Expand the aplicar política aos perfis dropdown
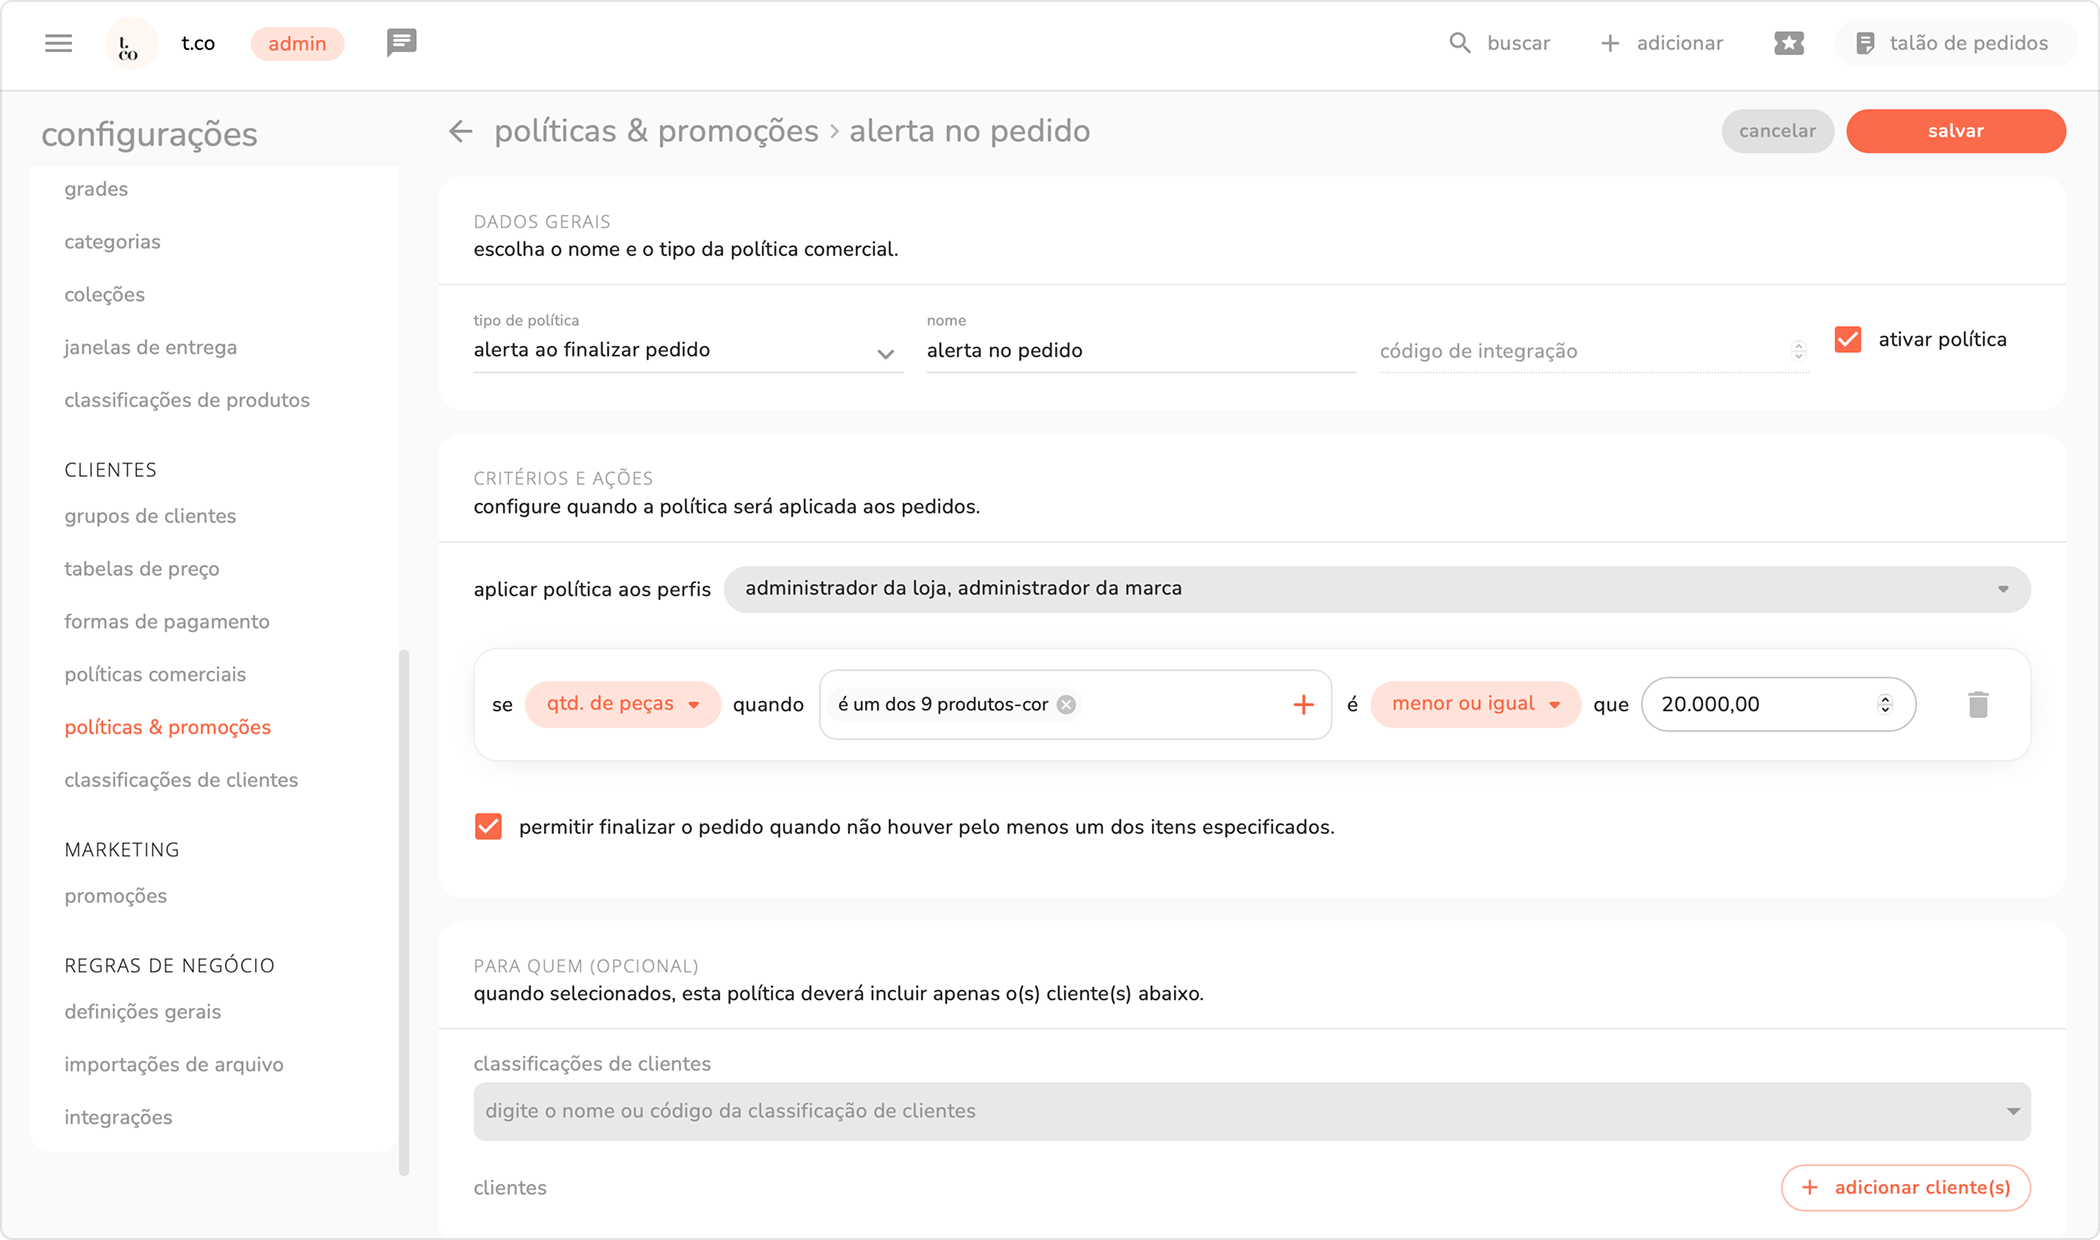The image size is (2100, 1240). pyautogui.click(x=1376, y=589)
